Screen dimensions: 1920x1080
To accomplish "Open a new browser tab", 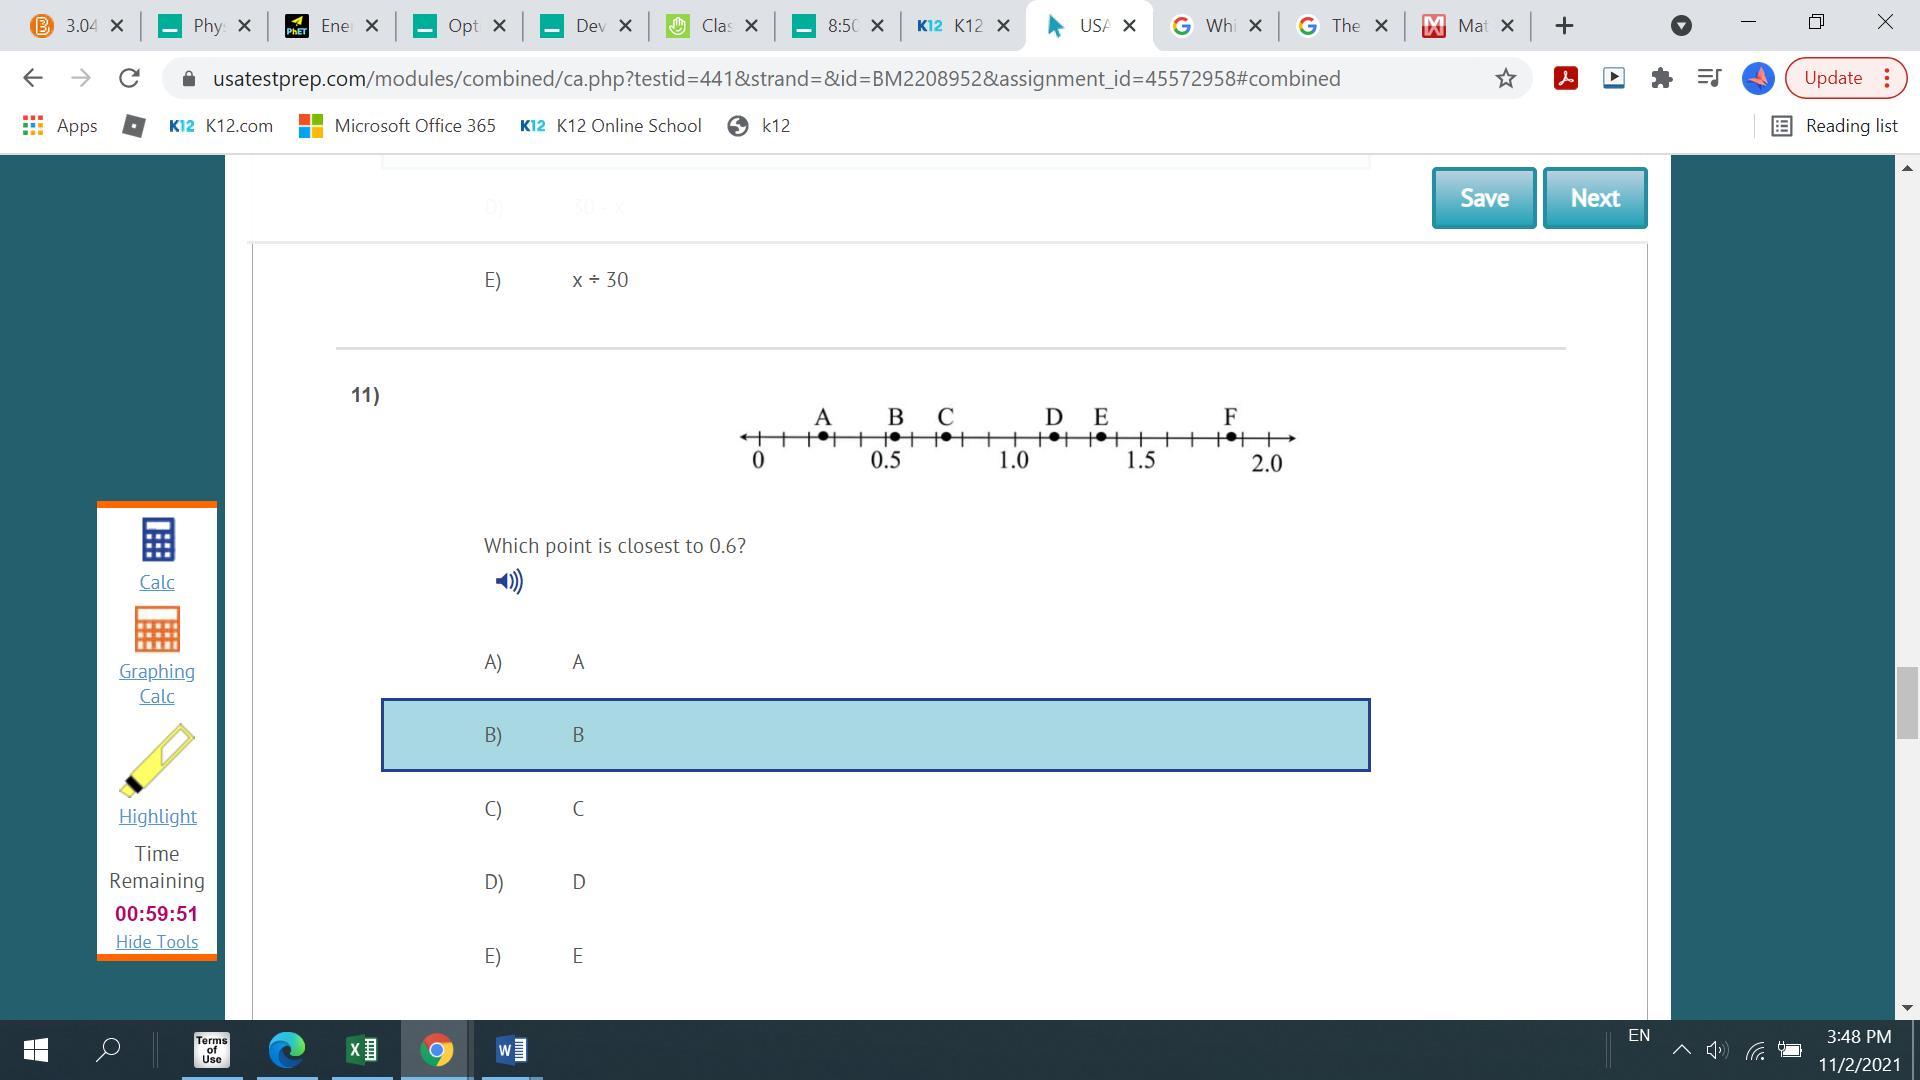I will coord(1565,26).
